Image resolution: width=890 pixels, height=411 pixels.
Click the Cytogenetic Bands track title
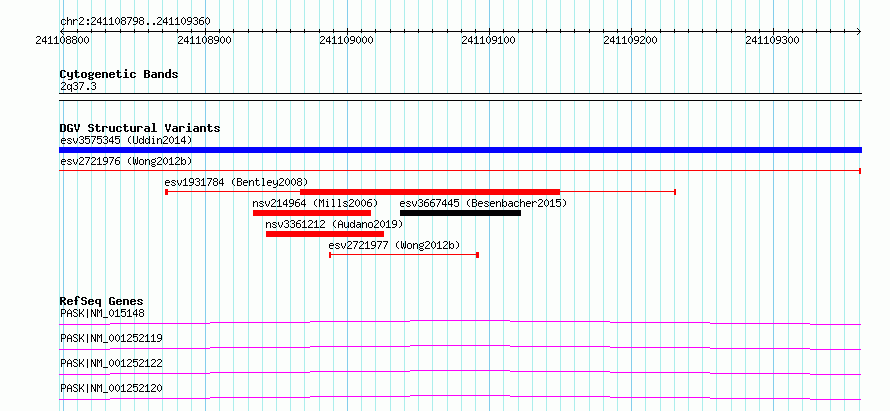(119, 74)
